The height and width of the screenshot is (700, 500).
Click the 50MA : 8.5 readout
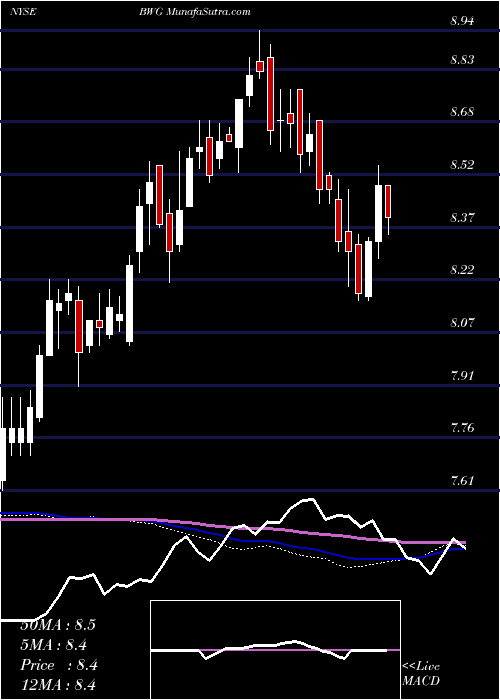pyautogui.click(x=58, y=625)
